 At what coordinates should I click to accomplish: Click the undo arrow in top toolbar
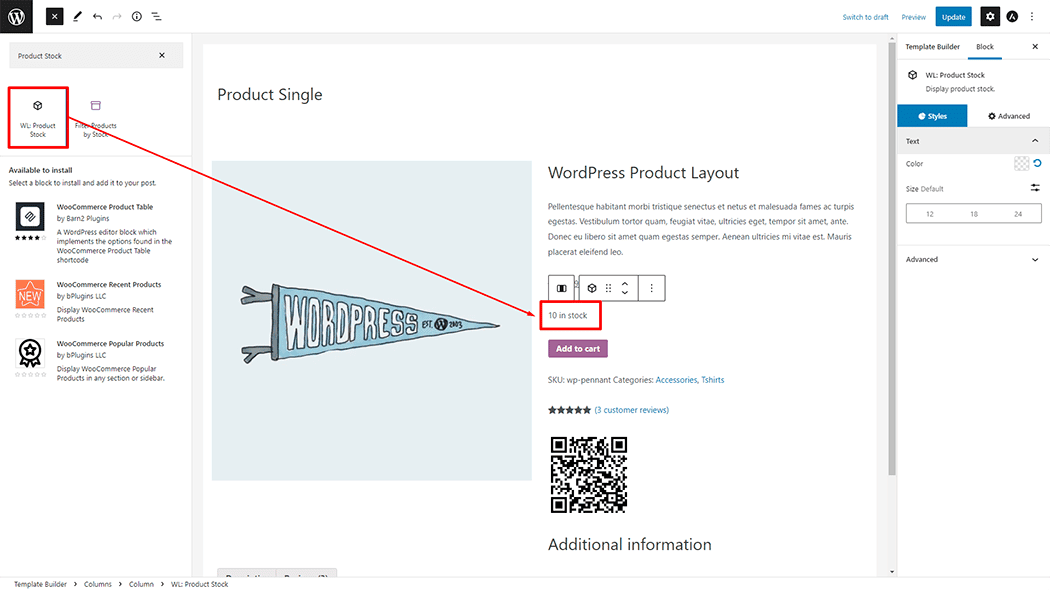(x=97, y=17)
